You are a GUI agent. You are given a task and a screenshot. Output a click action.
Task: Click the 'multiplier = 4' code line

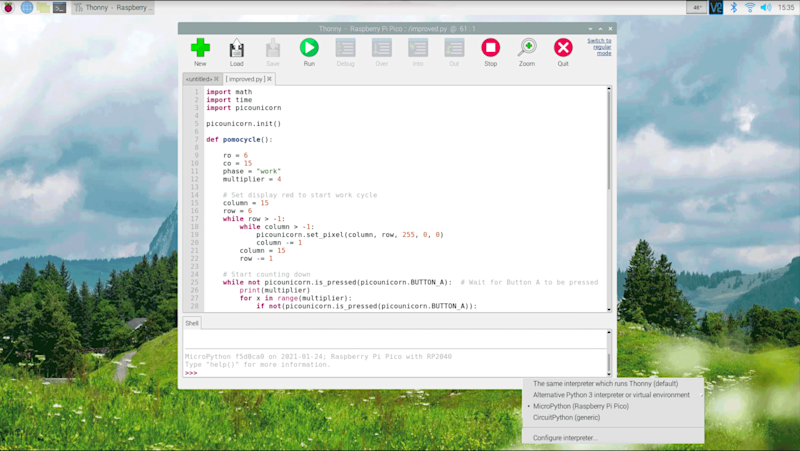point(252,179)
